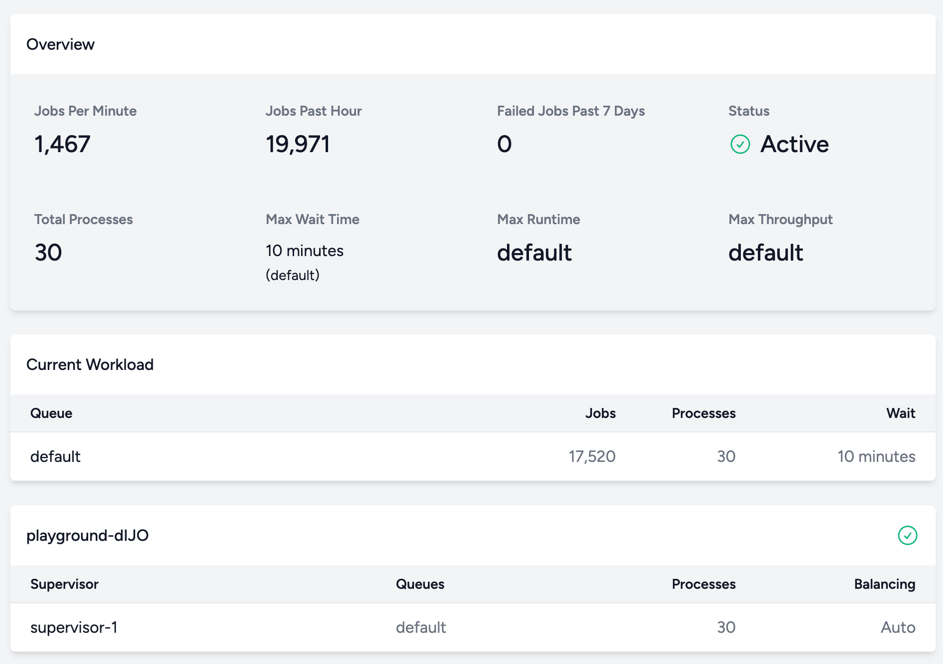Click the Total Processes value 30
Viewport: 943px width, 664px height.
coord(48,253)
